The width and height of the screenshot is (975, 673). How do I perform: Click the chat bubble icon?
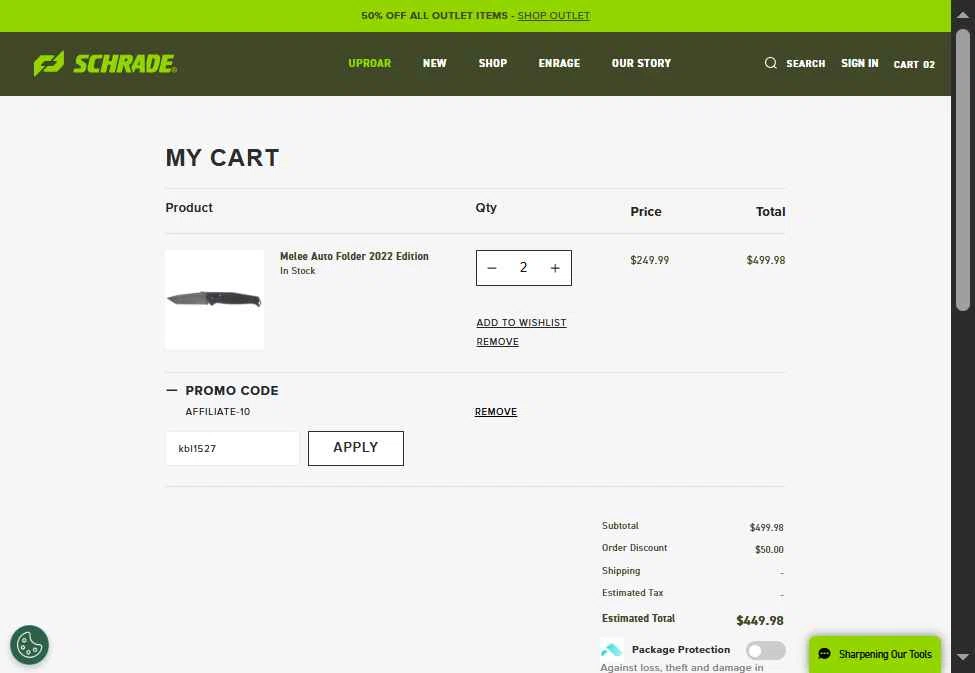(x=825, y=654)
